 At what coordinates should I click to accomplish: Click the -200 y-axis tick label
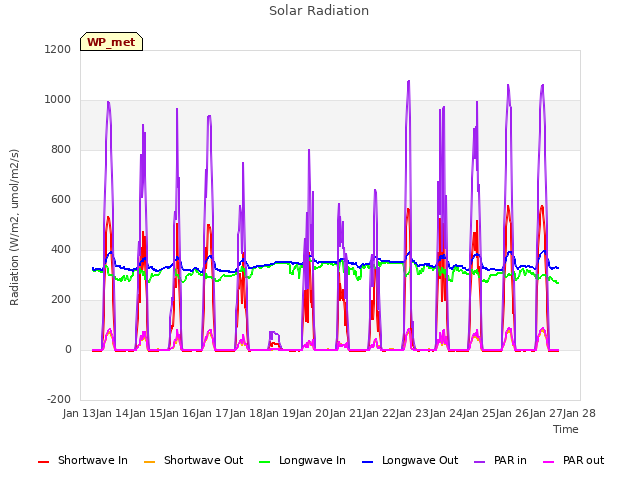tap(59, 400)
